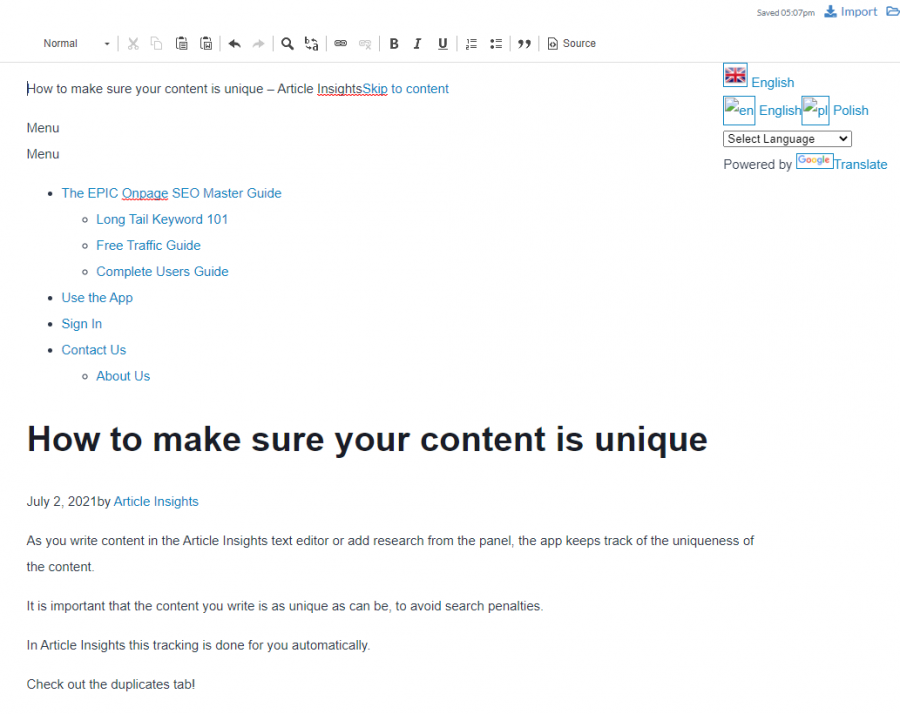Click the UK flag icon
This screenshot has width=900, height=714.
point(735,75)
